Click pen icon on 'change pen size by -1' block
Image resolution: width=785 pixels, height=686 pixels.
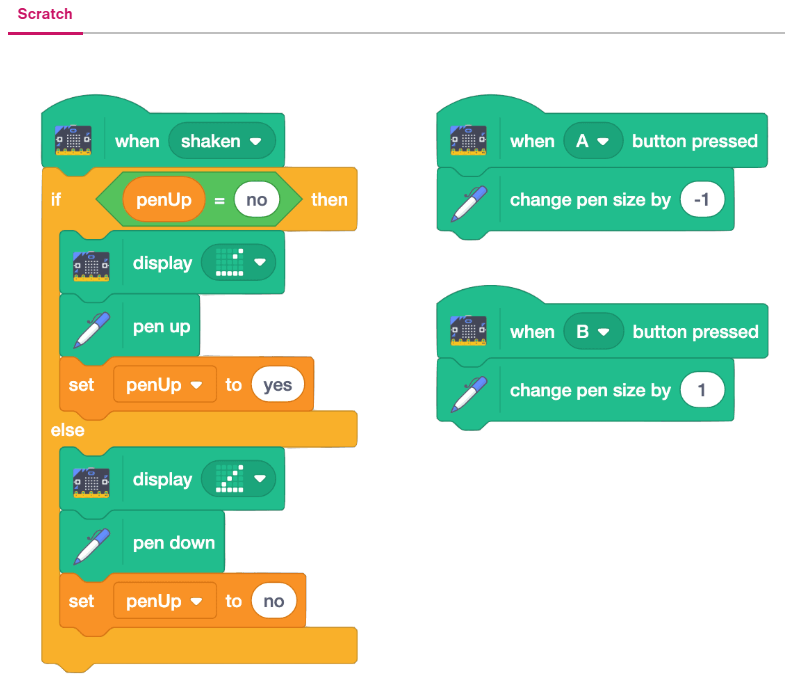468,200
